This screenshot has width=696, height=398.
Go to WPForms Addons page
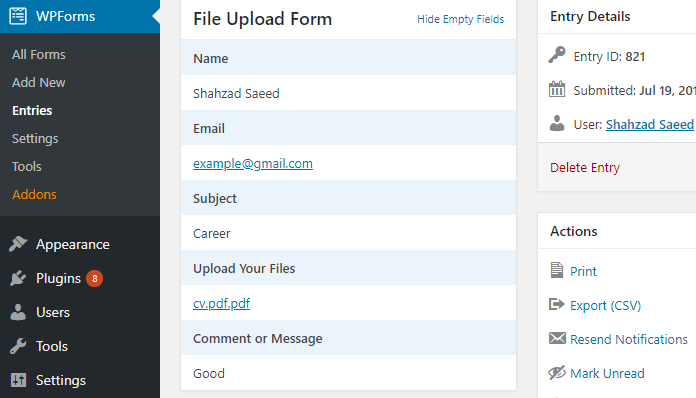[34, 194]
